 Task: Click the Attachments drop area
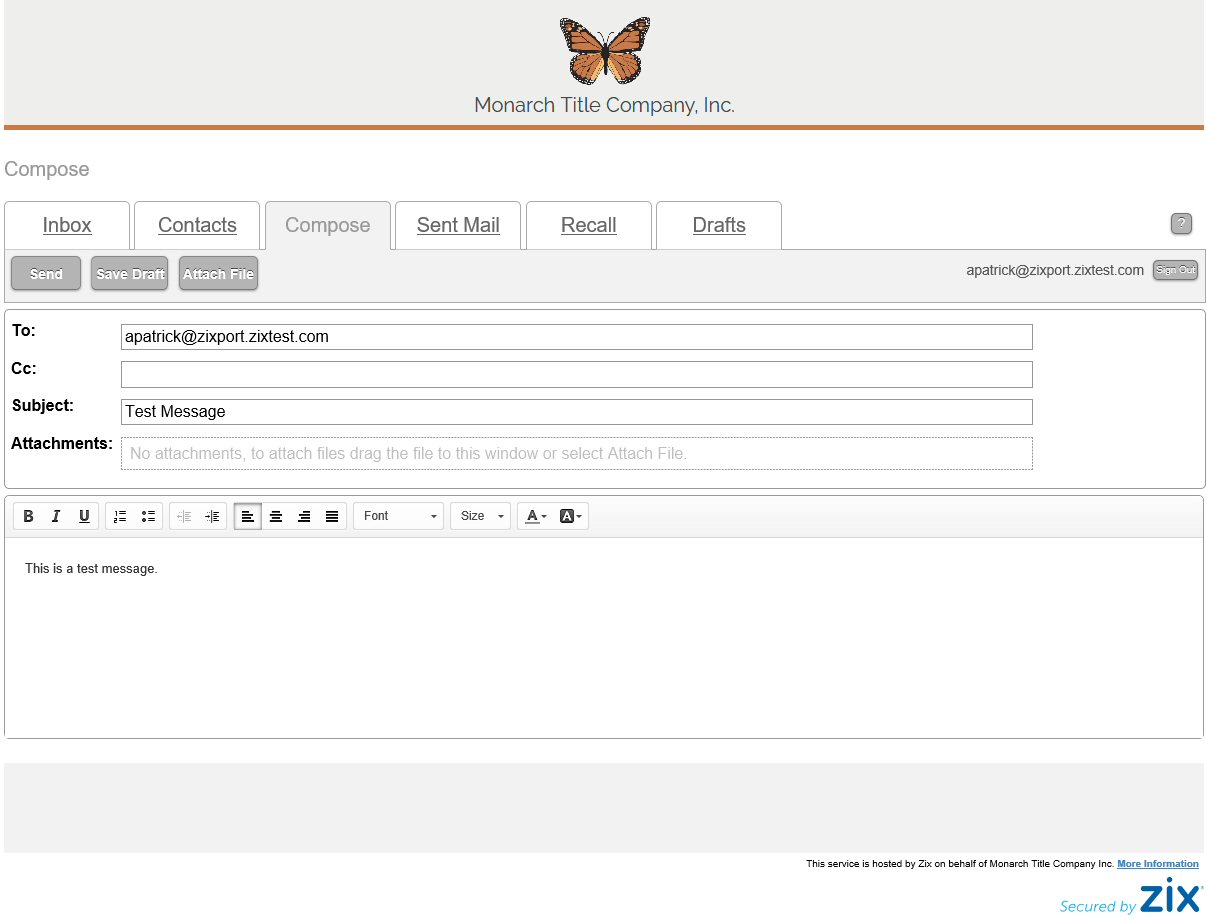coord(577,453)
